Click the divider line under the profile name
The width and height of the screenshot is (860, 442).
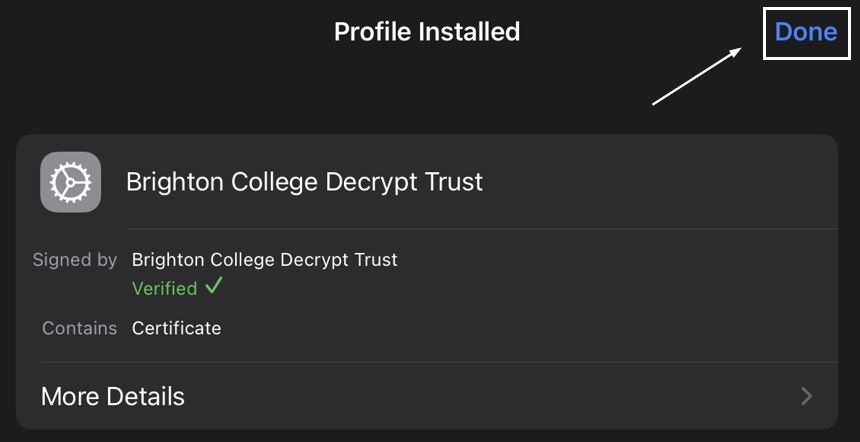(482, 228)
